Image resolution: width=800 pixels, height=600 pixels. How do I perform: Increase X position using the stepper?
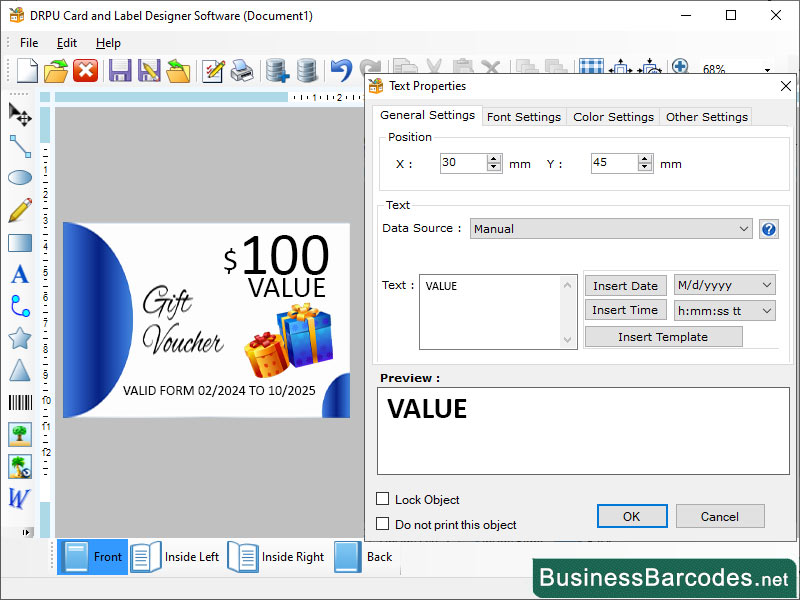pos(494,158)
